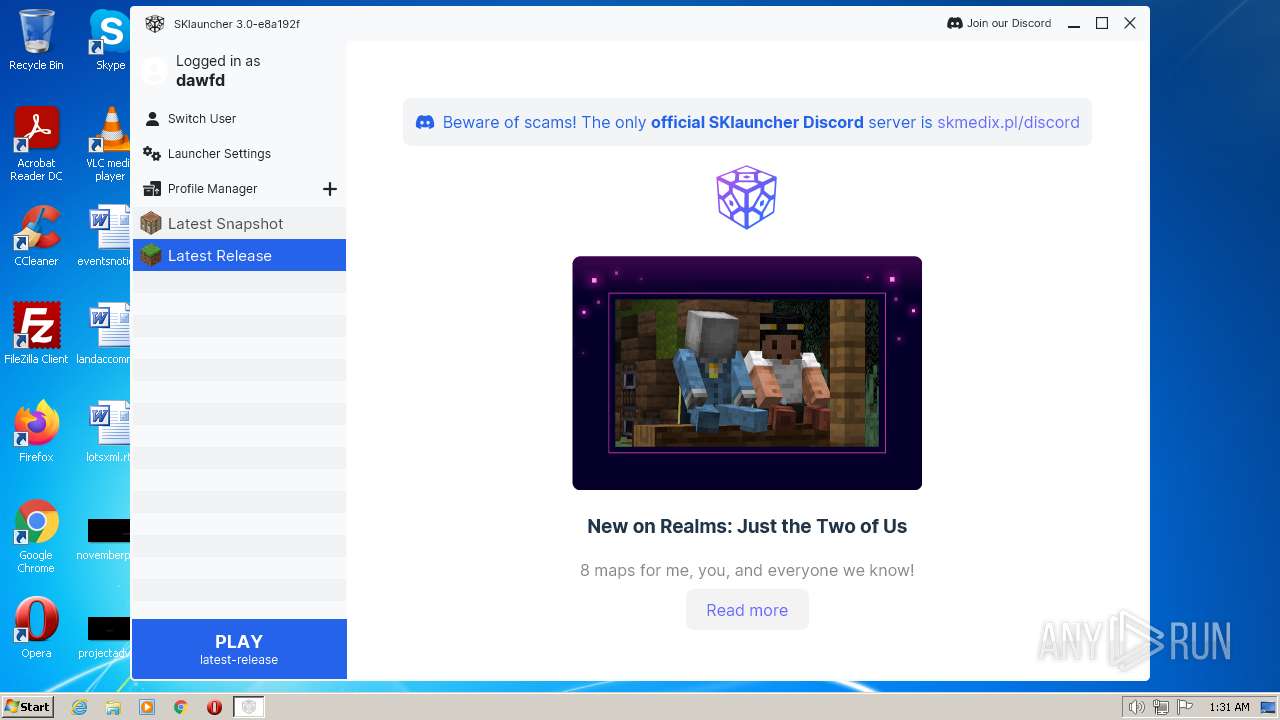This screenshot has width=1280, height=720.
Task: Open the Realms news article image
Action: point(747,373)
